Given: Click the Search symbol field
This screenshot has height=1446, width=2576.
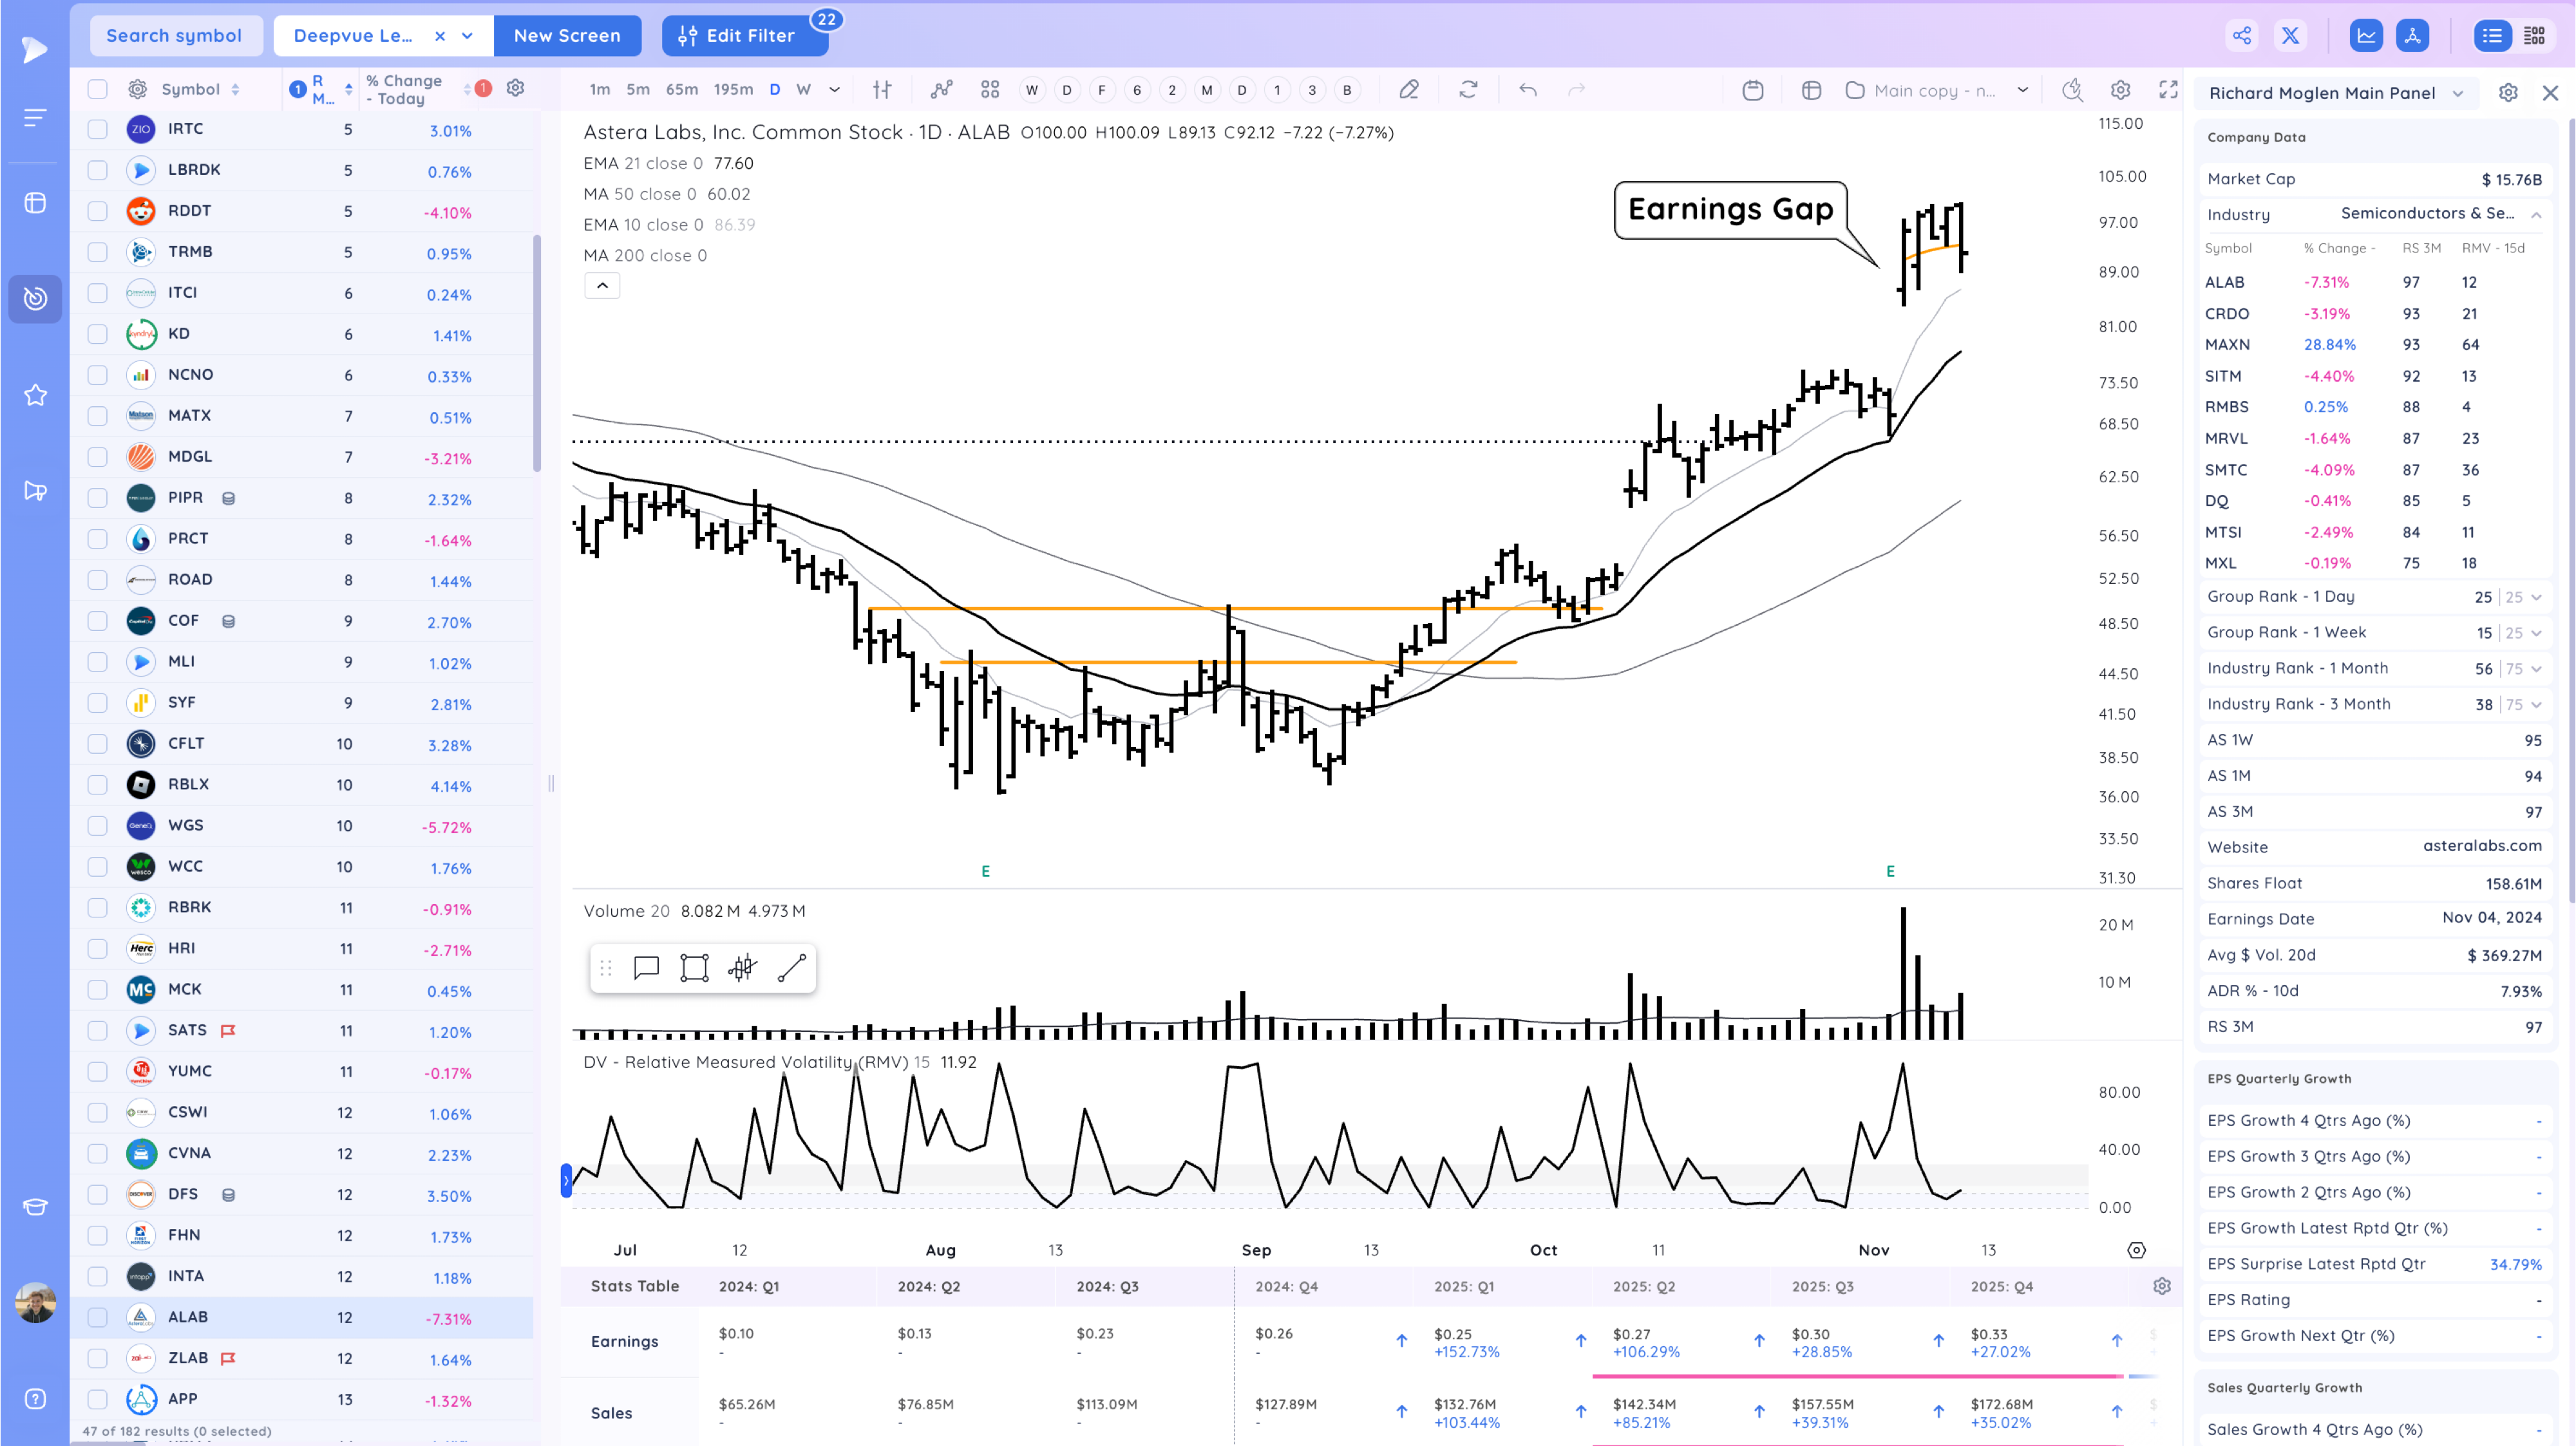Looking at the screenshot, I should [x=175, y=36].
